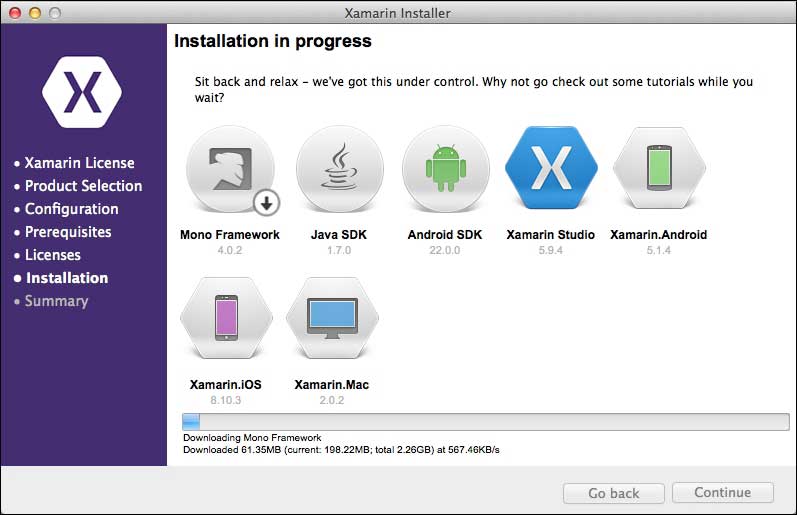Click the Xamarin.Android green phone icon
The image size is (797, 515).
click(659, 167)
